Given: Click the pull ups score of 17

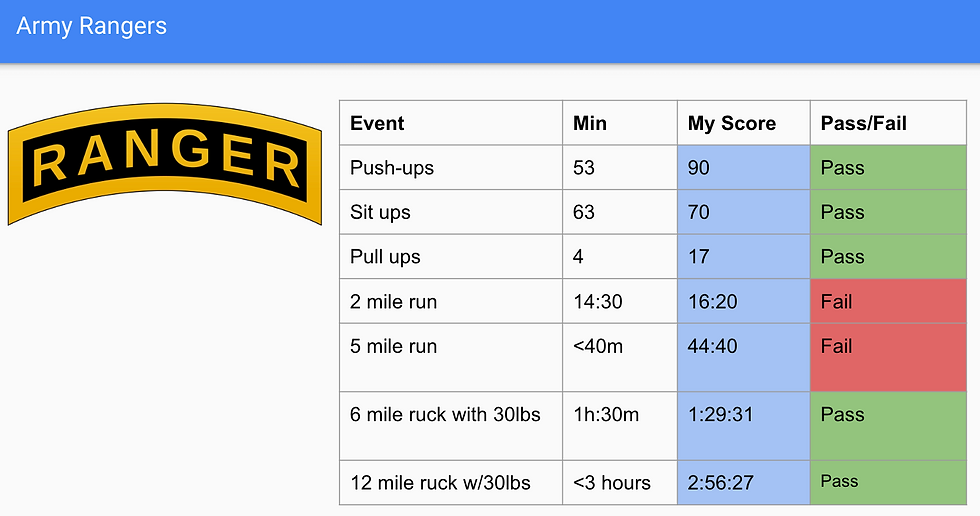Looking at the screenshot, I should pyautogui.click(x=744, y=256).
